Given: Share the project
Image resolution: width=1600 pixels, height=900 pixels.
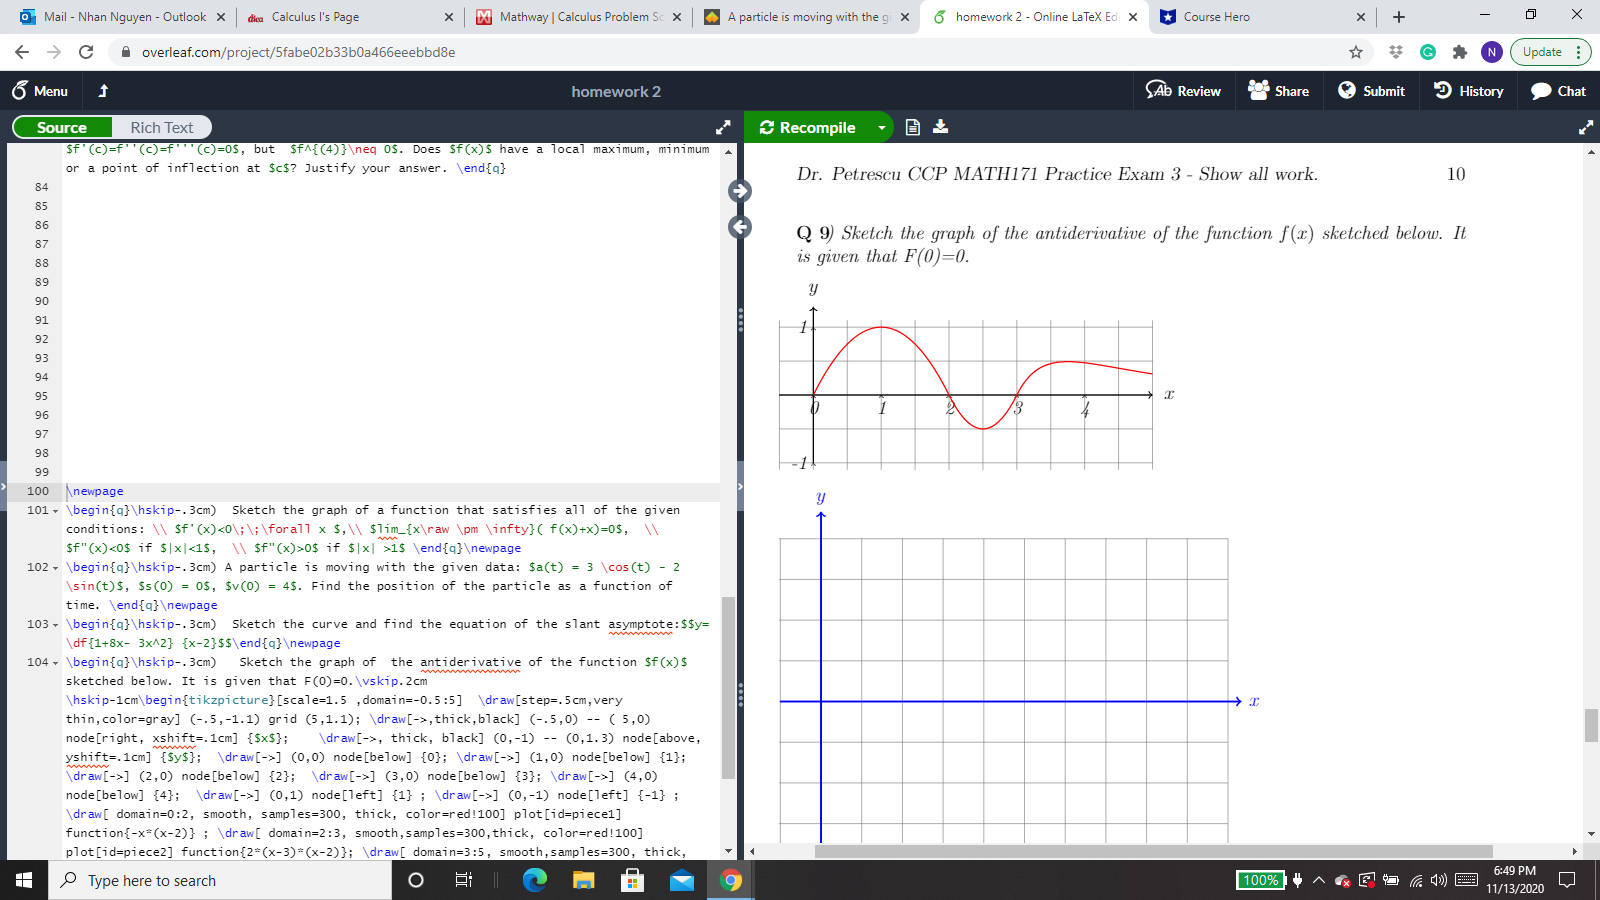Looking at the screenshot, I should click(x=1278, y=91).
